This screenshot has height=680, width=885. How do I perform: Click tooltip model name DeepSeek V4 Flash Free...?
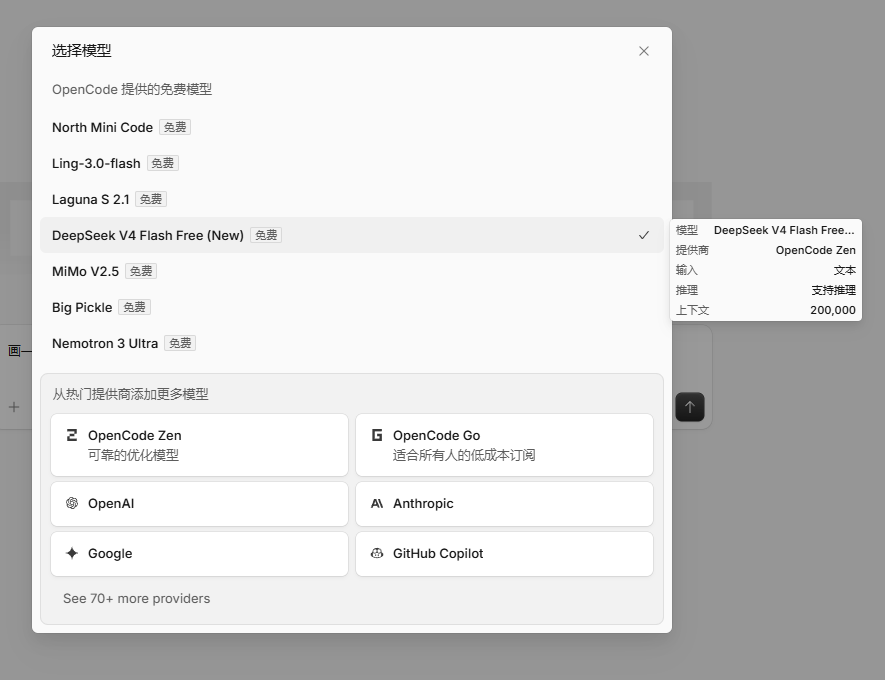784,230
